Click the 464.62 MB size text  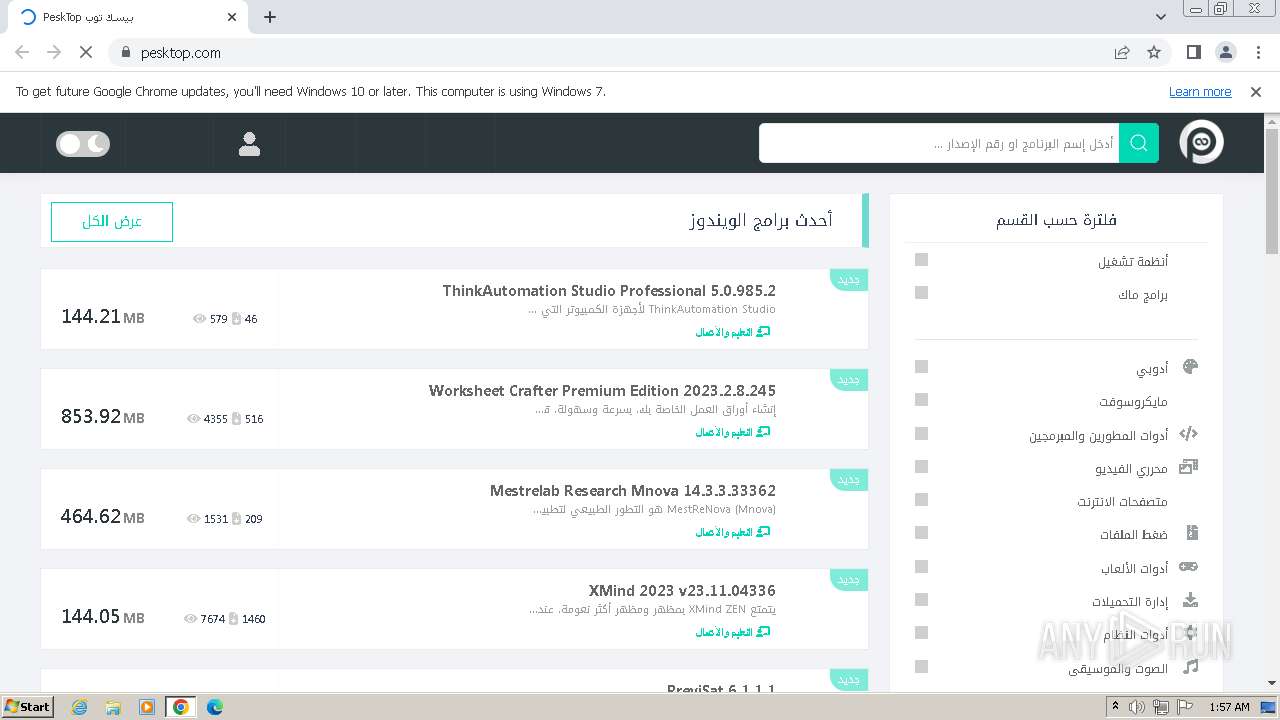point(103,517)
